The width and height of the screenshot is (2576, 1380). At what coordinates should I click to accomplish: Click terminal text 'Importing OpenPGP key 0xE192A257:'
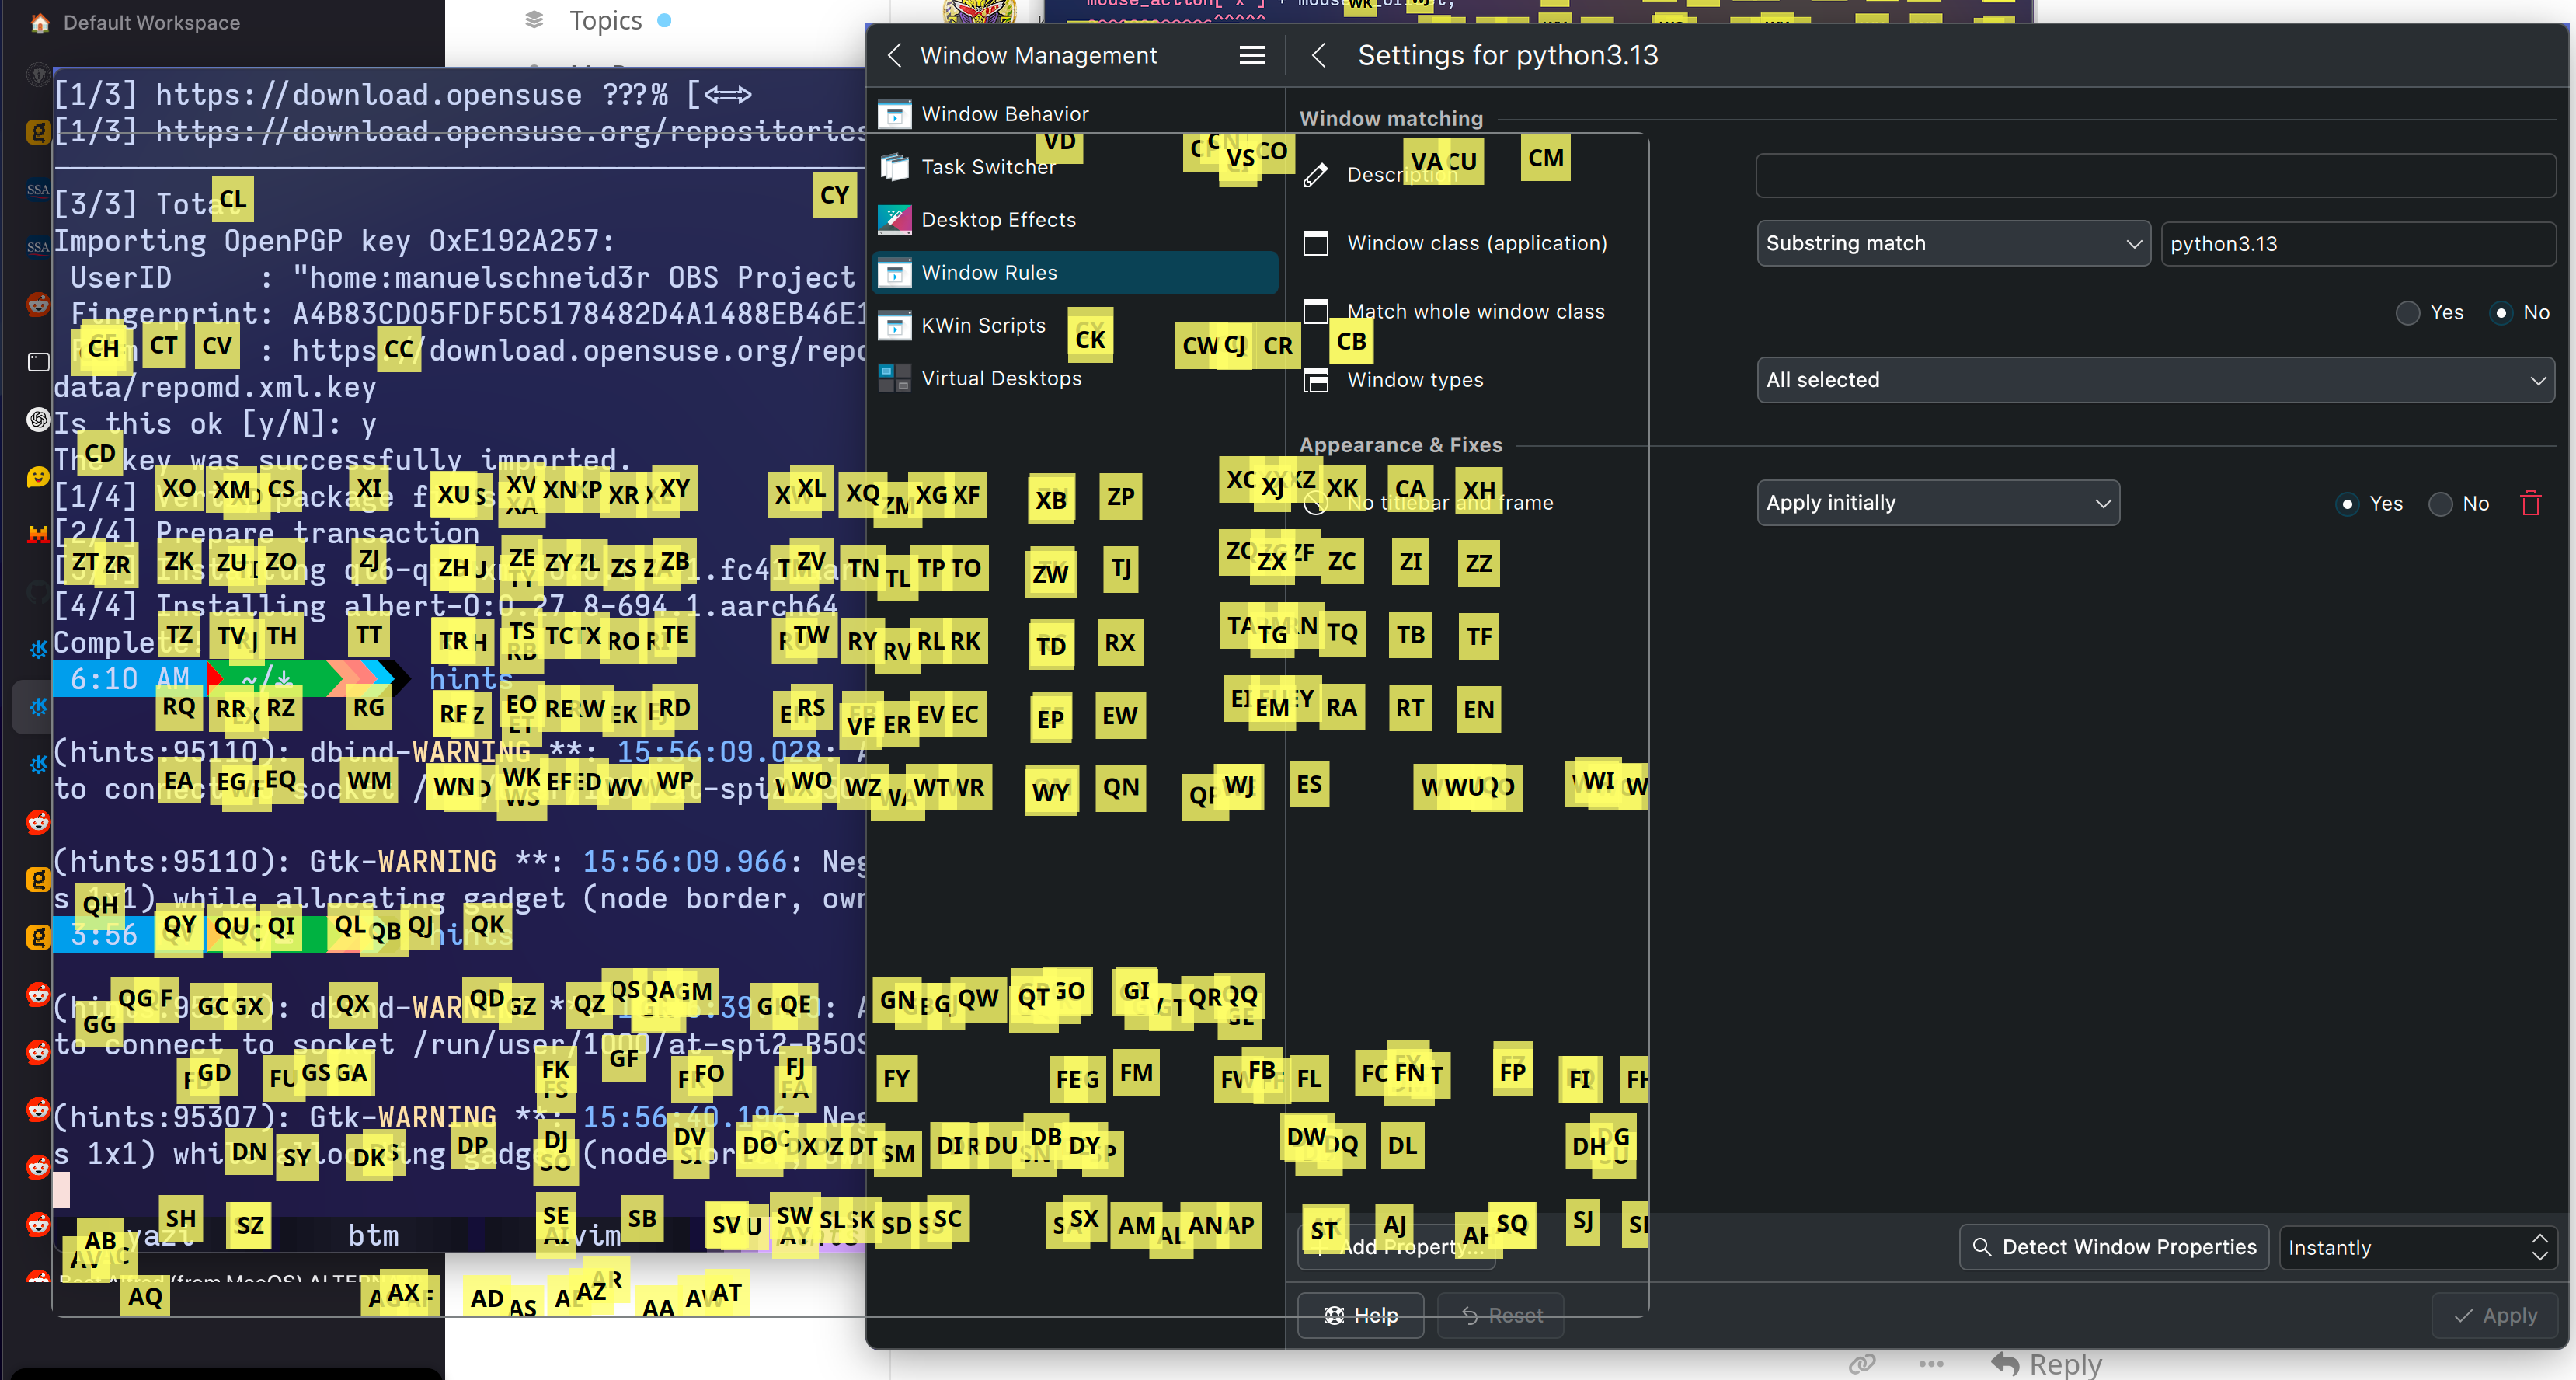coord(334,241)
